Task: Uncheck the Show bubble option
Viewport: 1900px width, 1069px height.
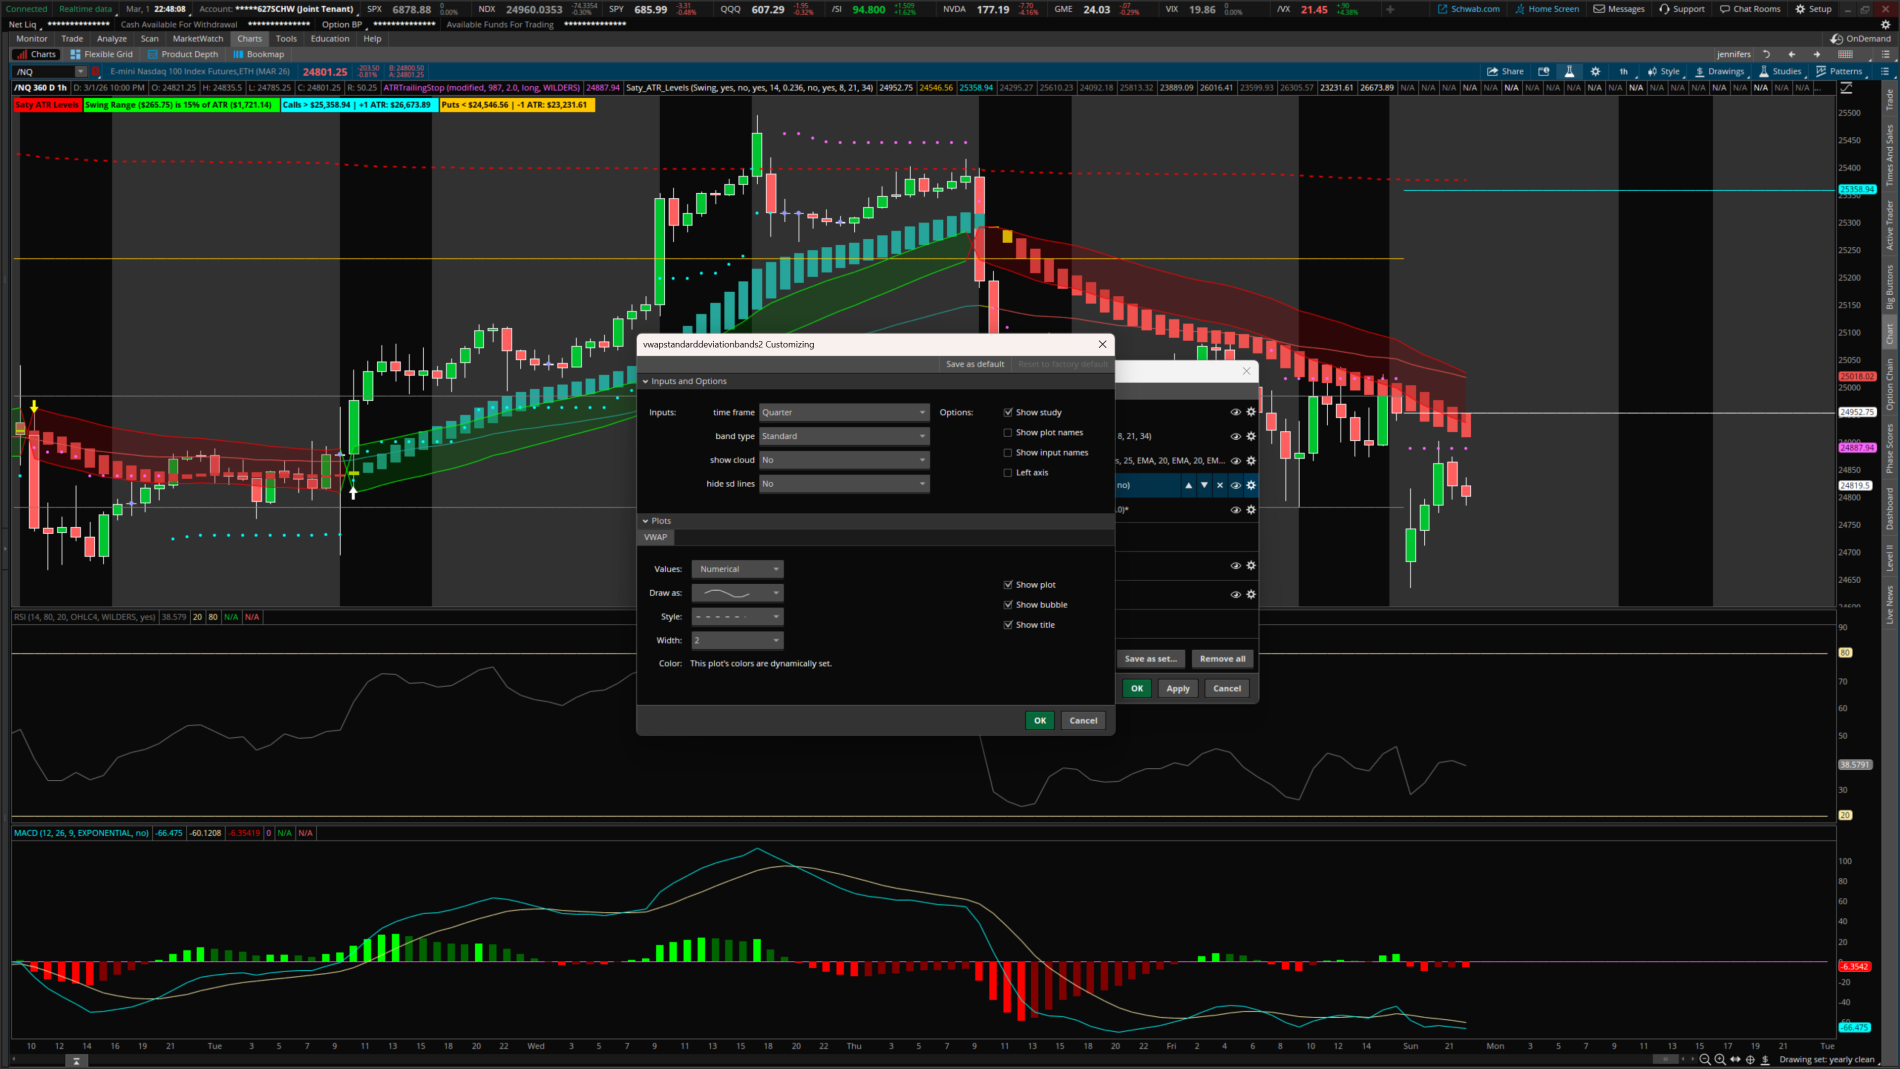Action: coord(1008,605)
